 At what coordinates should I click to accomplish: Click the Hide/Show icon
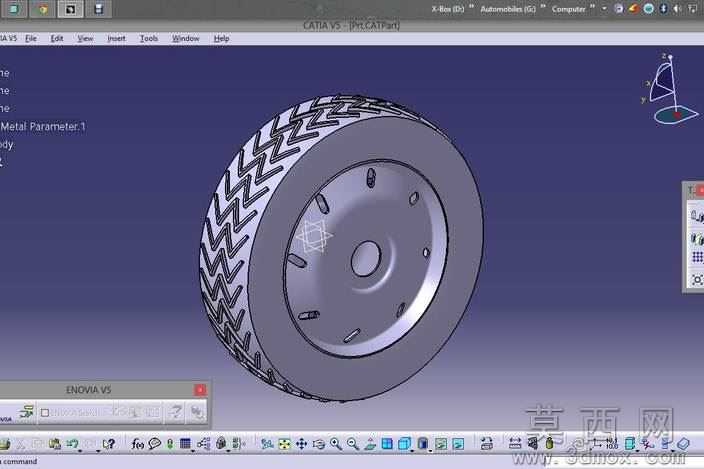pos(441,444)
